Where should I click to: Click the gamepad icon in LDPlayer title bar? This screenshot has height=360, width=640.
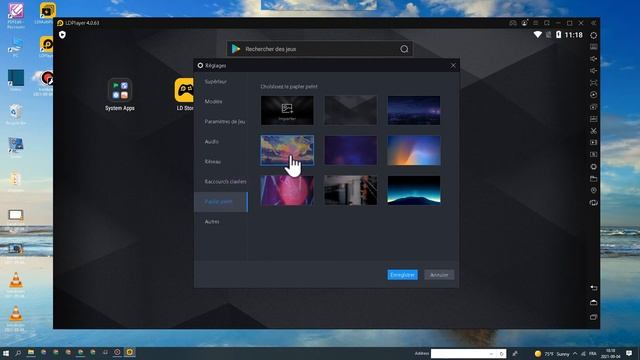pyautogui.click(x=513, y=23)
